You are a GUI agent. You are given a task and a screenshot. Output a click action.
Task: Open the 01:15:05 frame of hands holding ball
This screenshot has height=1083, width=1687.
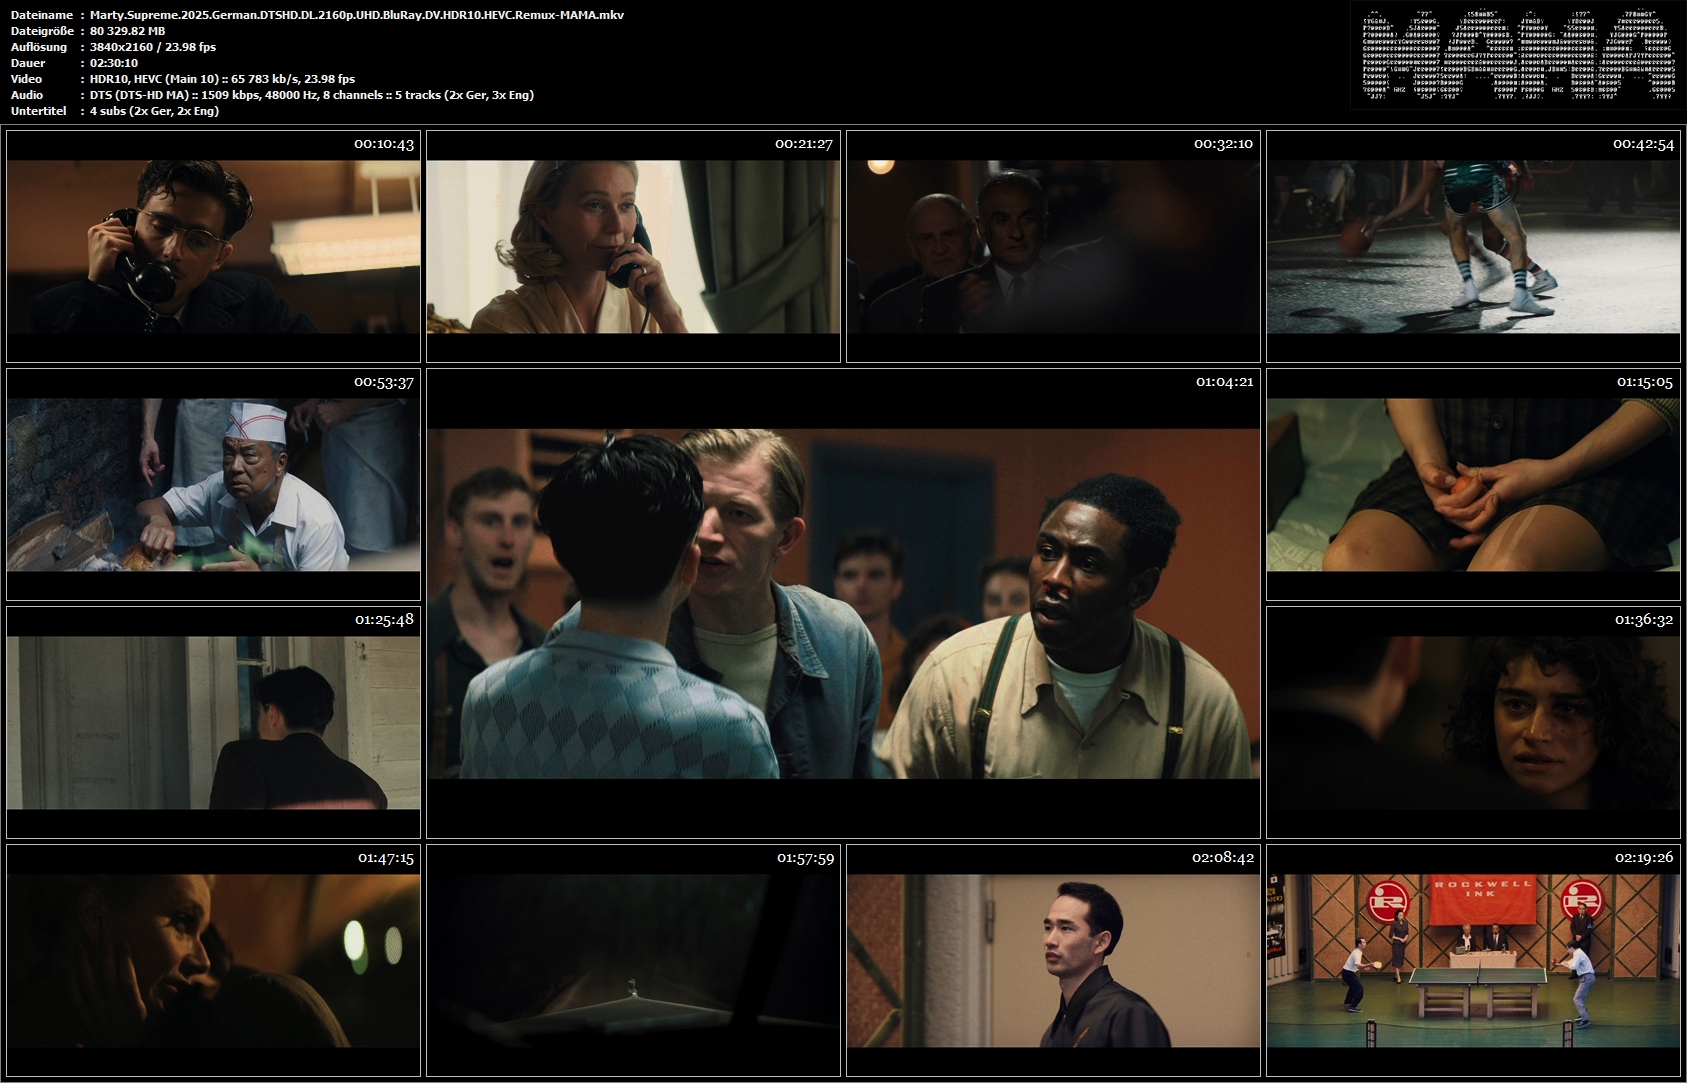tap(1473, 484)
